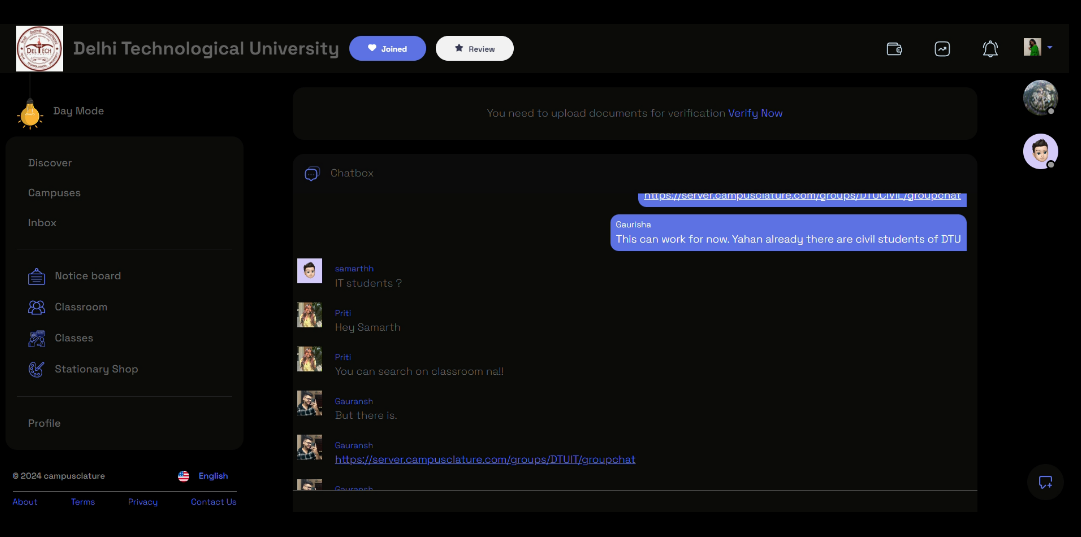This screenshot has width=1081, height=537.
Task: Click the Delhi Technological University logo
Action: (39, 48)
